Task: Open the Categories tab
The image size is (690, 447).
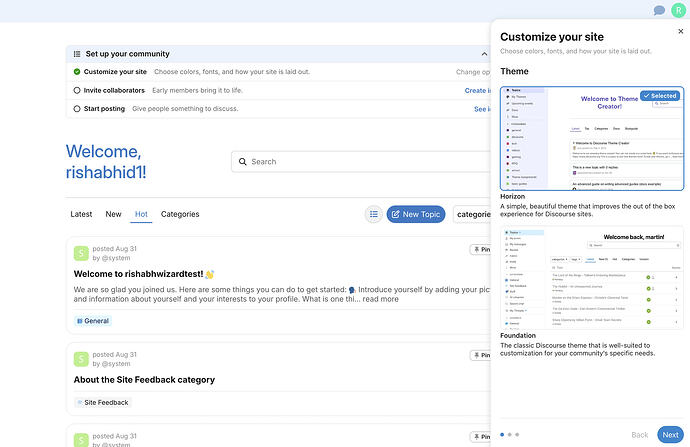Action: click(180, 214)
